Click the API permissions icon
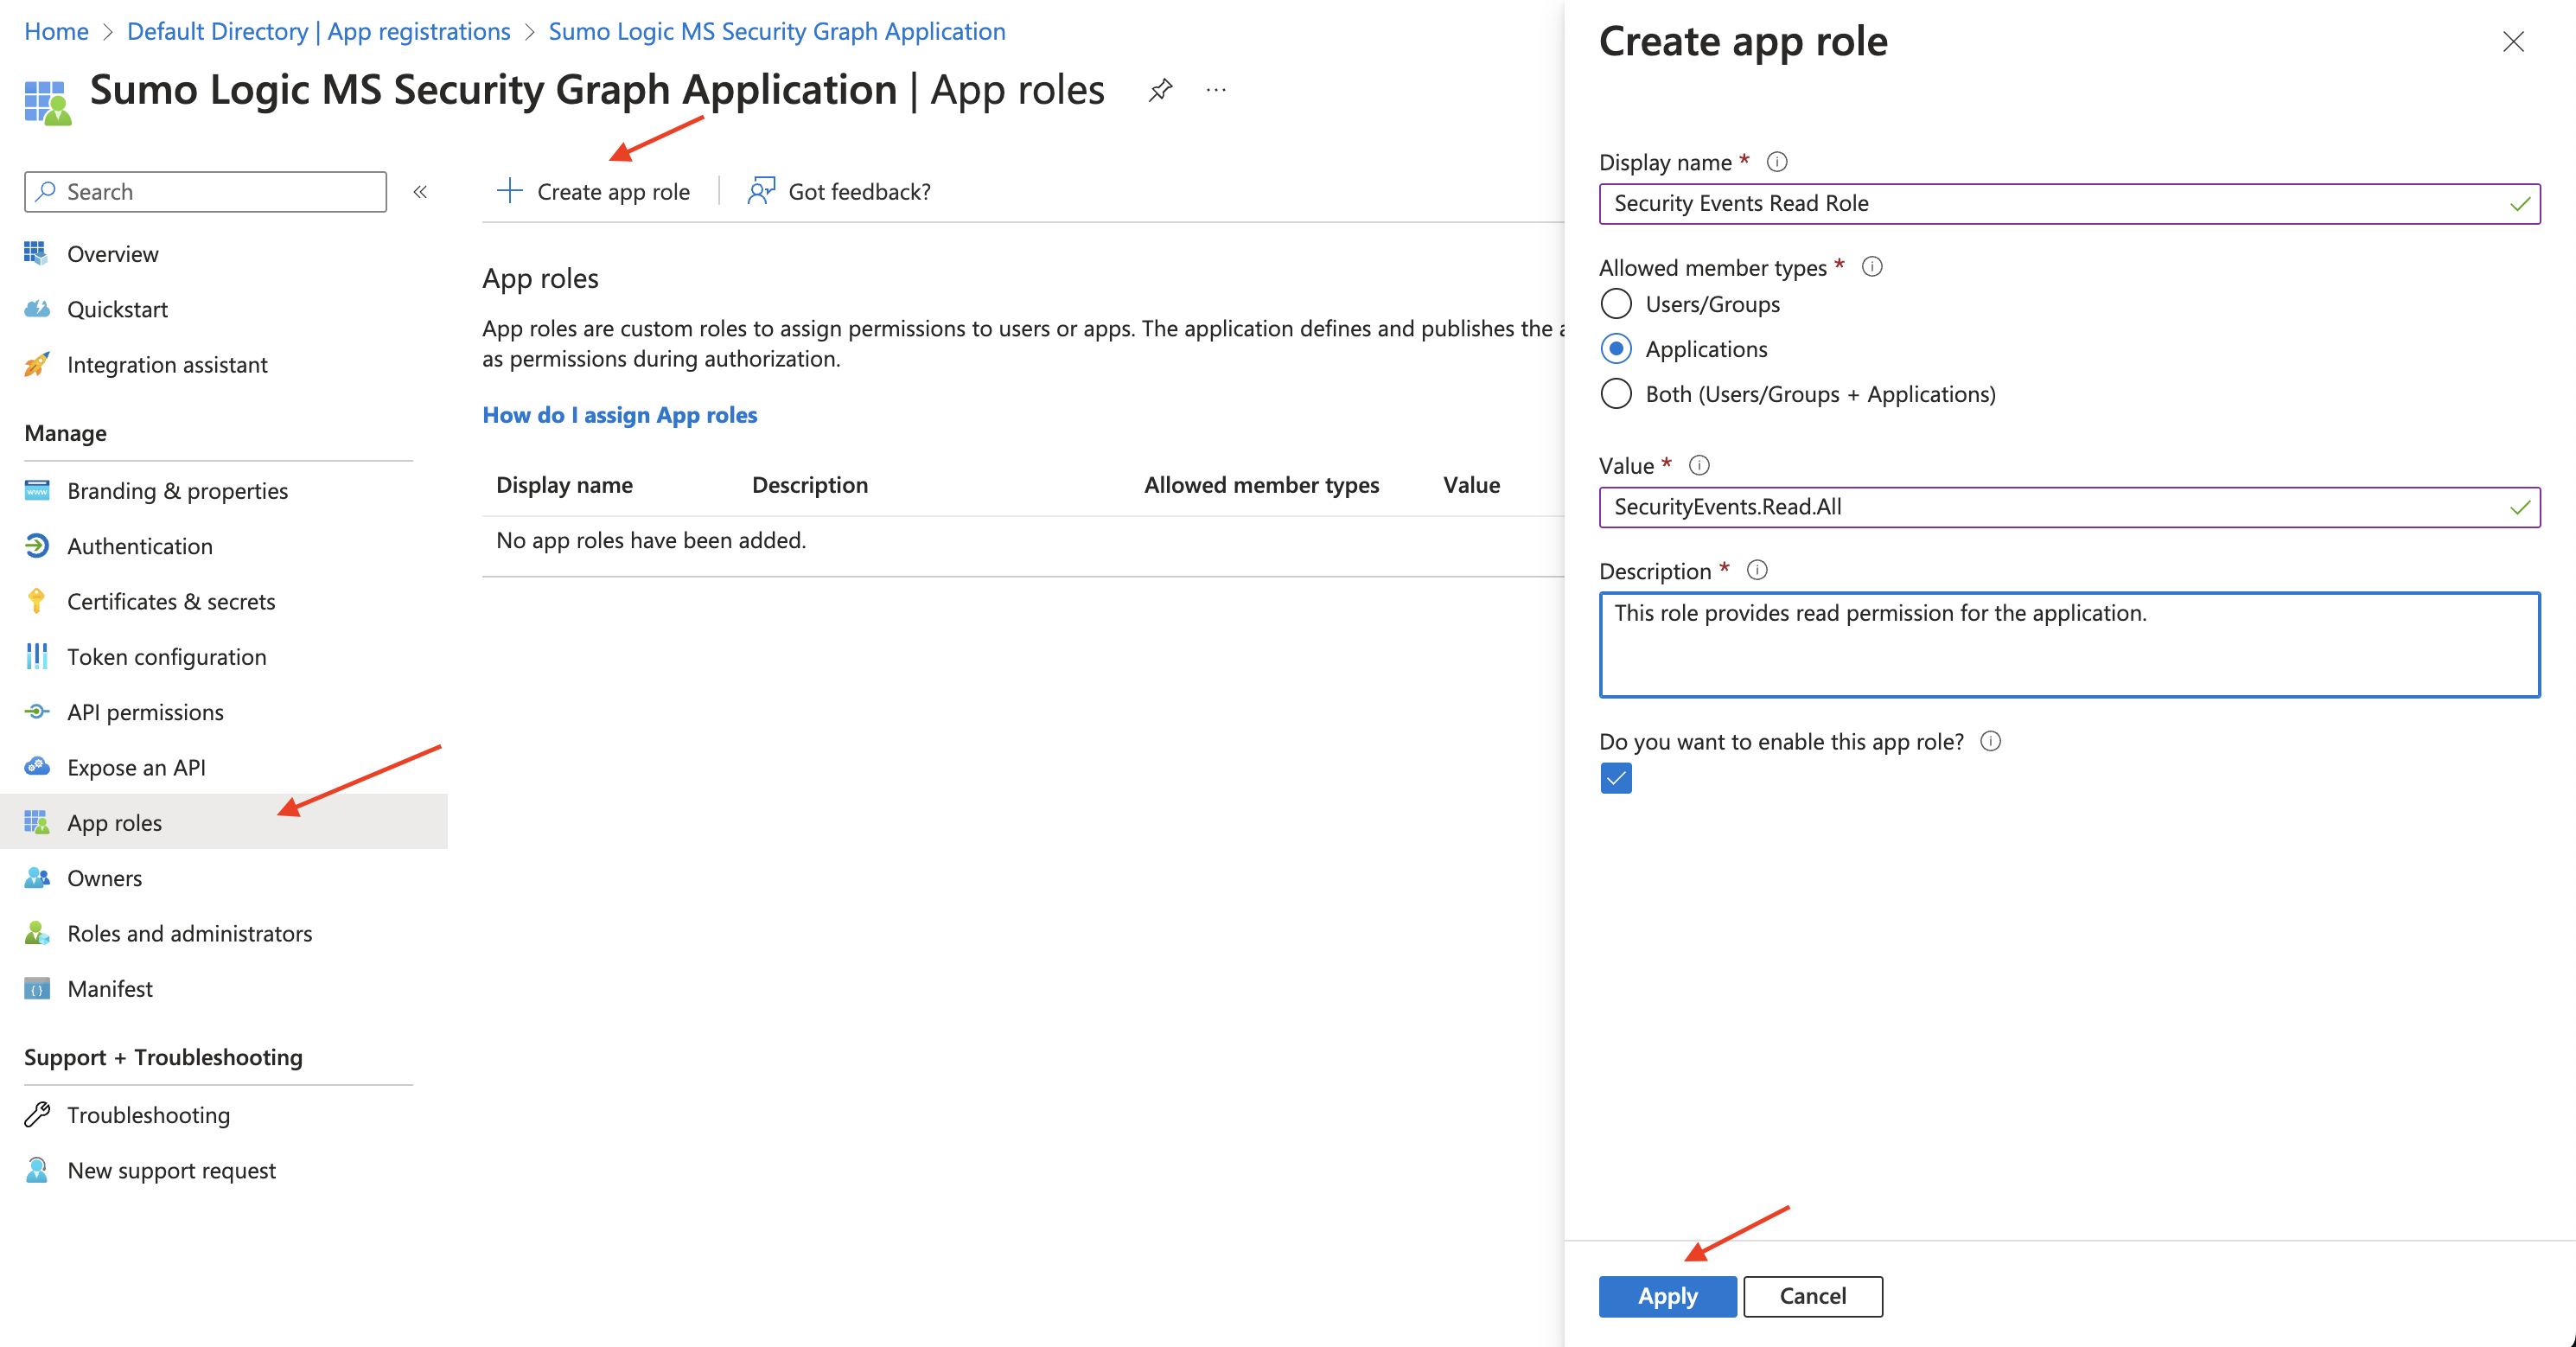Screen dimensions: 2576x1347 click(x=36, y=712)
